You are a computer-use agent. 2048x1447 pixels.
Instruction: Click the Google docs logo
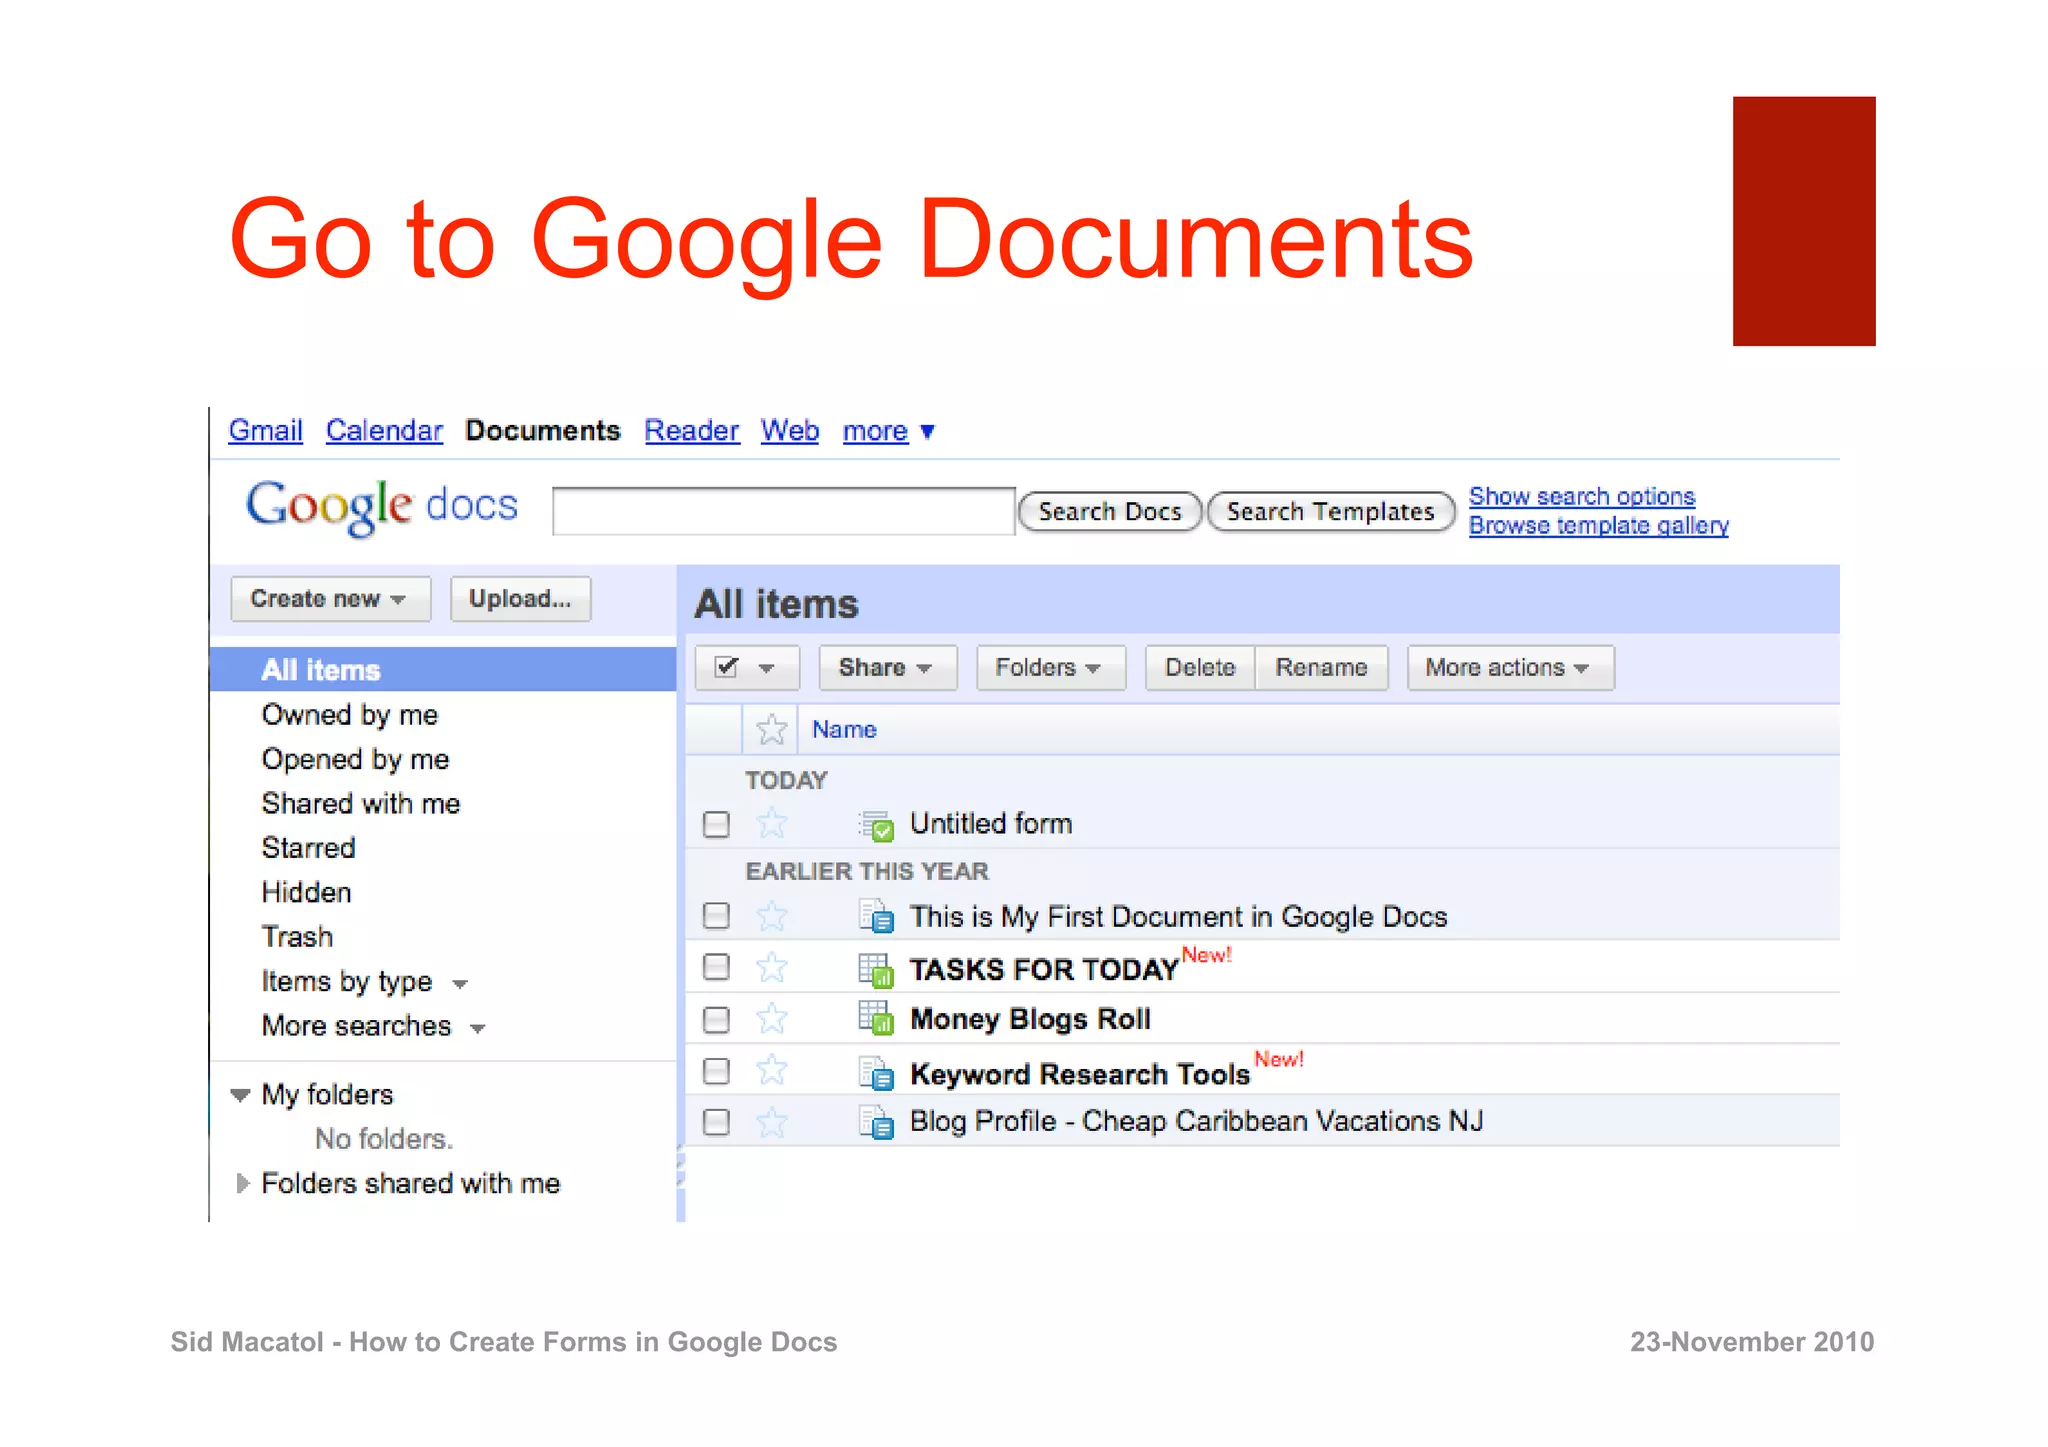(382, 506)
